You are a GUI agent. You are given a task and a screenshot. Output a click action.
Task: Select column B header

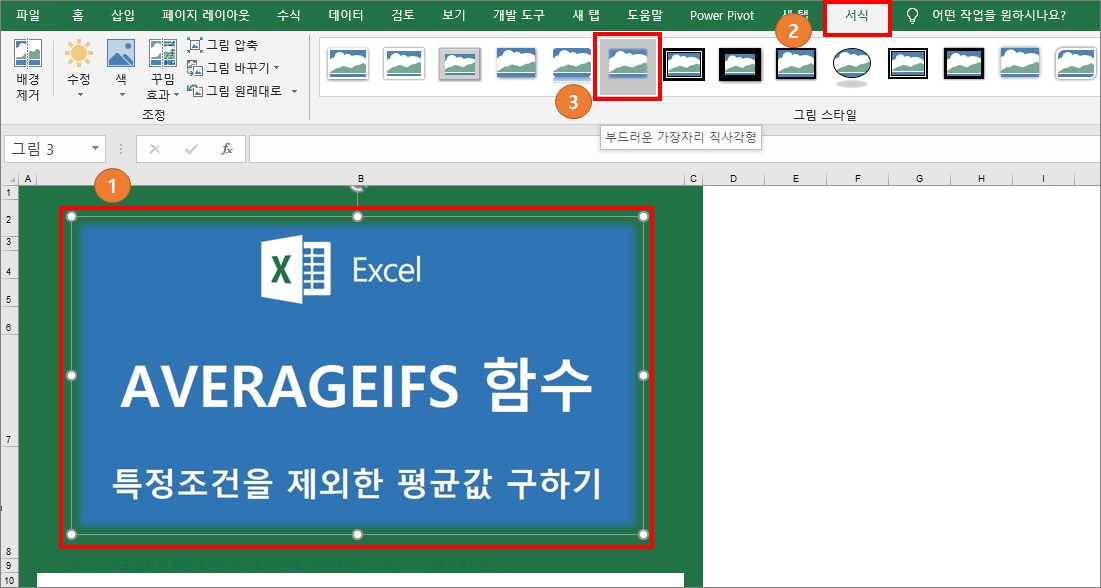360,179
